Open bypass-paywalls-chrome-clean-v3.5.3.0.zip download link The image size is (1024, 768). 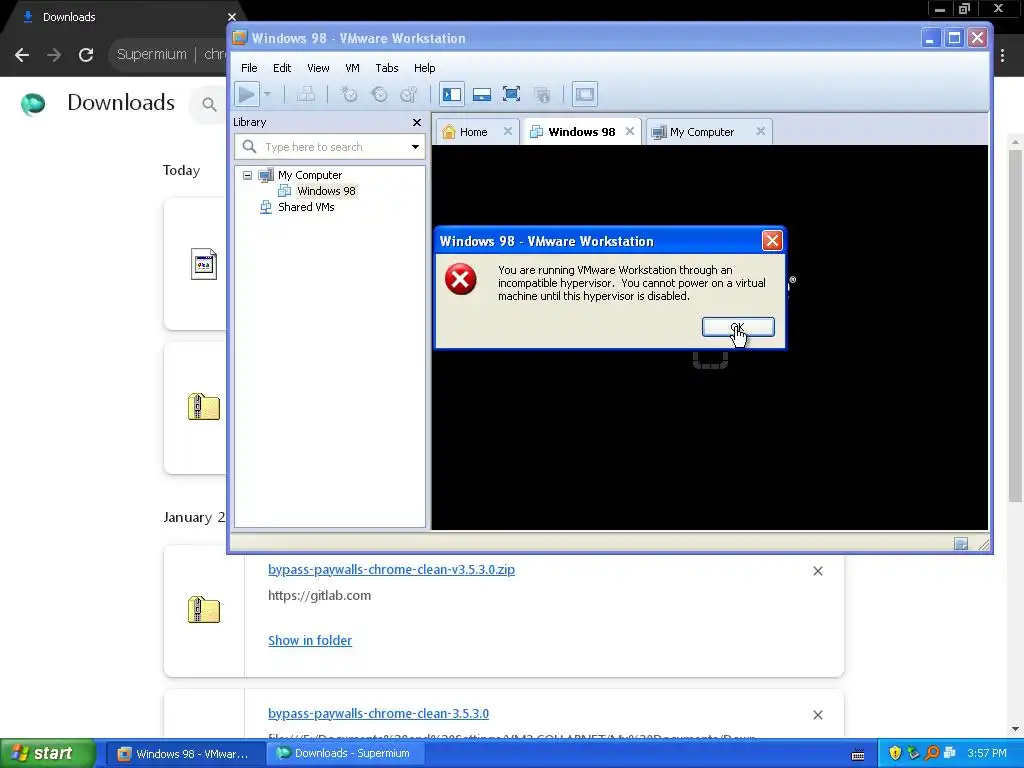tap(391, 569)
